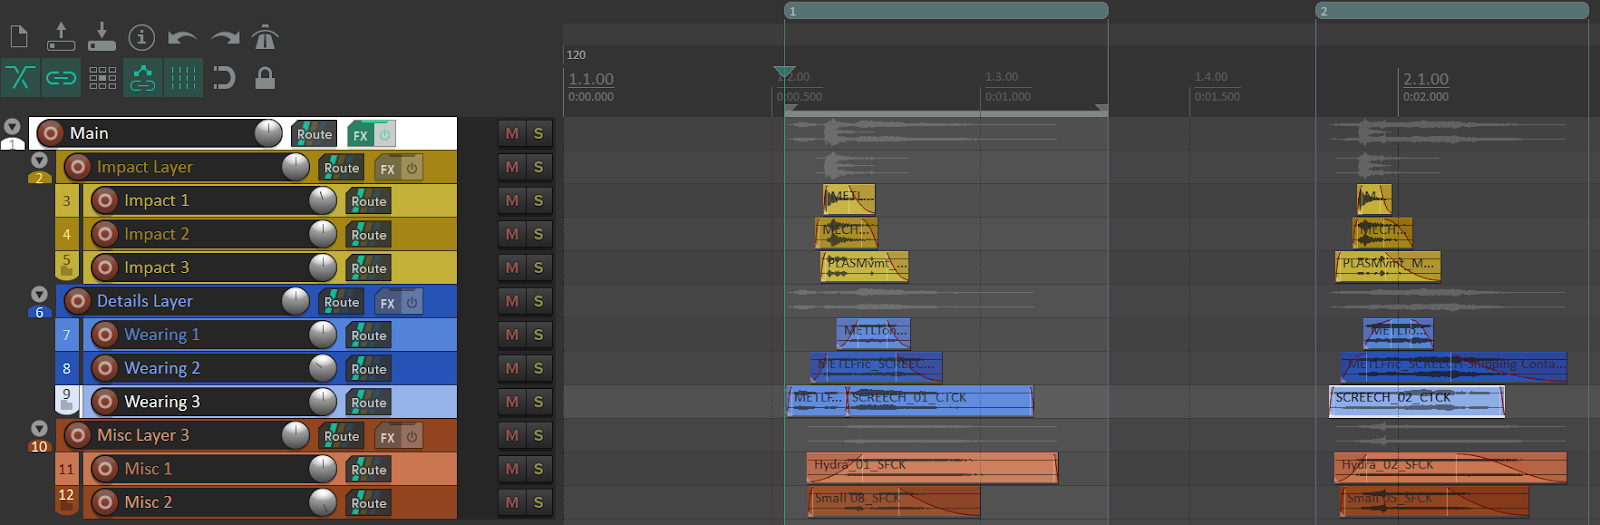The image size is (1600, 525).
Task: Toggle the item grouping chain-link icon
Action: [61, 78]
